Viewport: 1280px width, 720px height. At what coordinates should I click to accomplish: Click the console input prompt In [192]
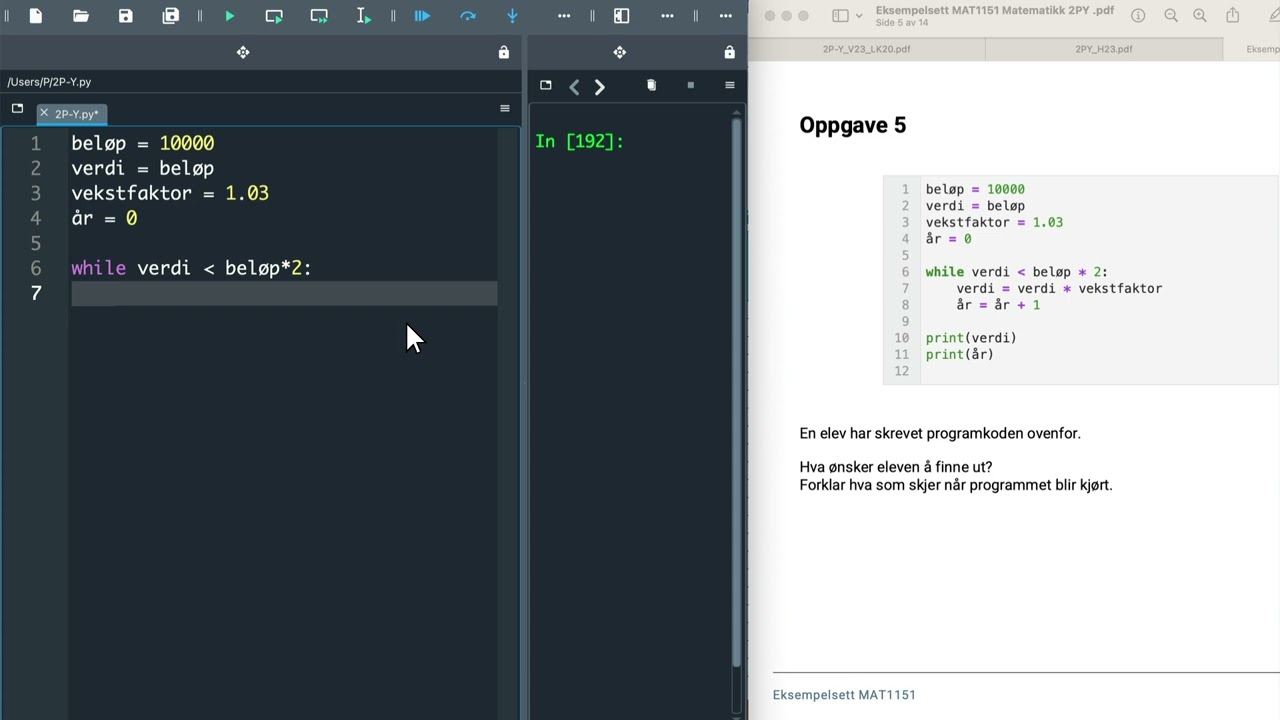click(x=579, y=141)
